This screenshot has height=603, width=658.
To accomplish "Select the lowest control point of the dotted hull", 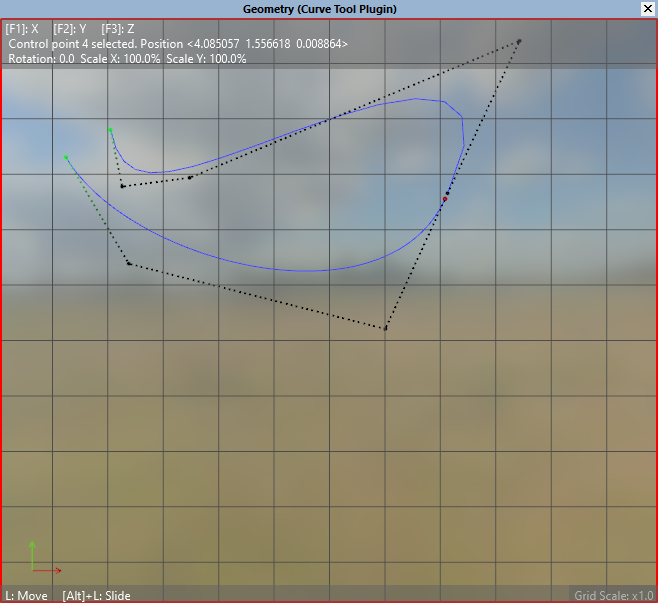I will 385,328.
